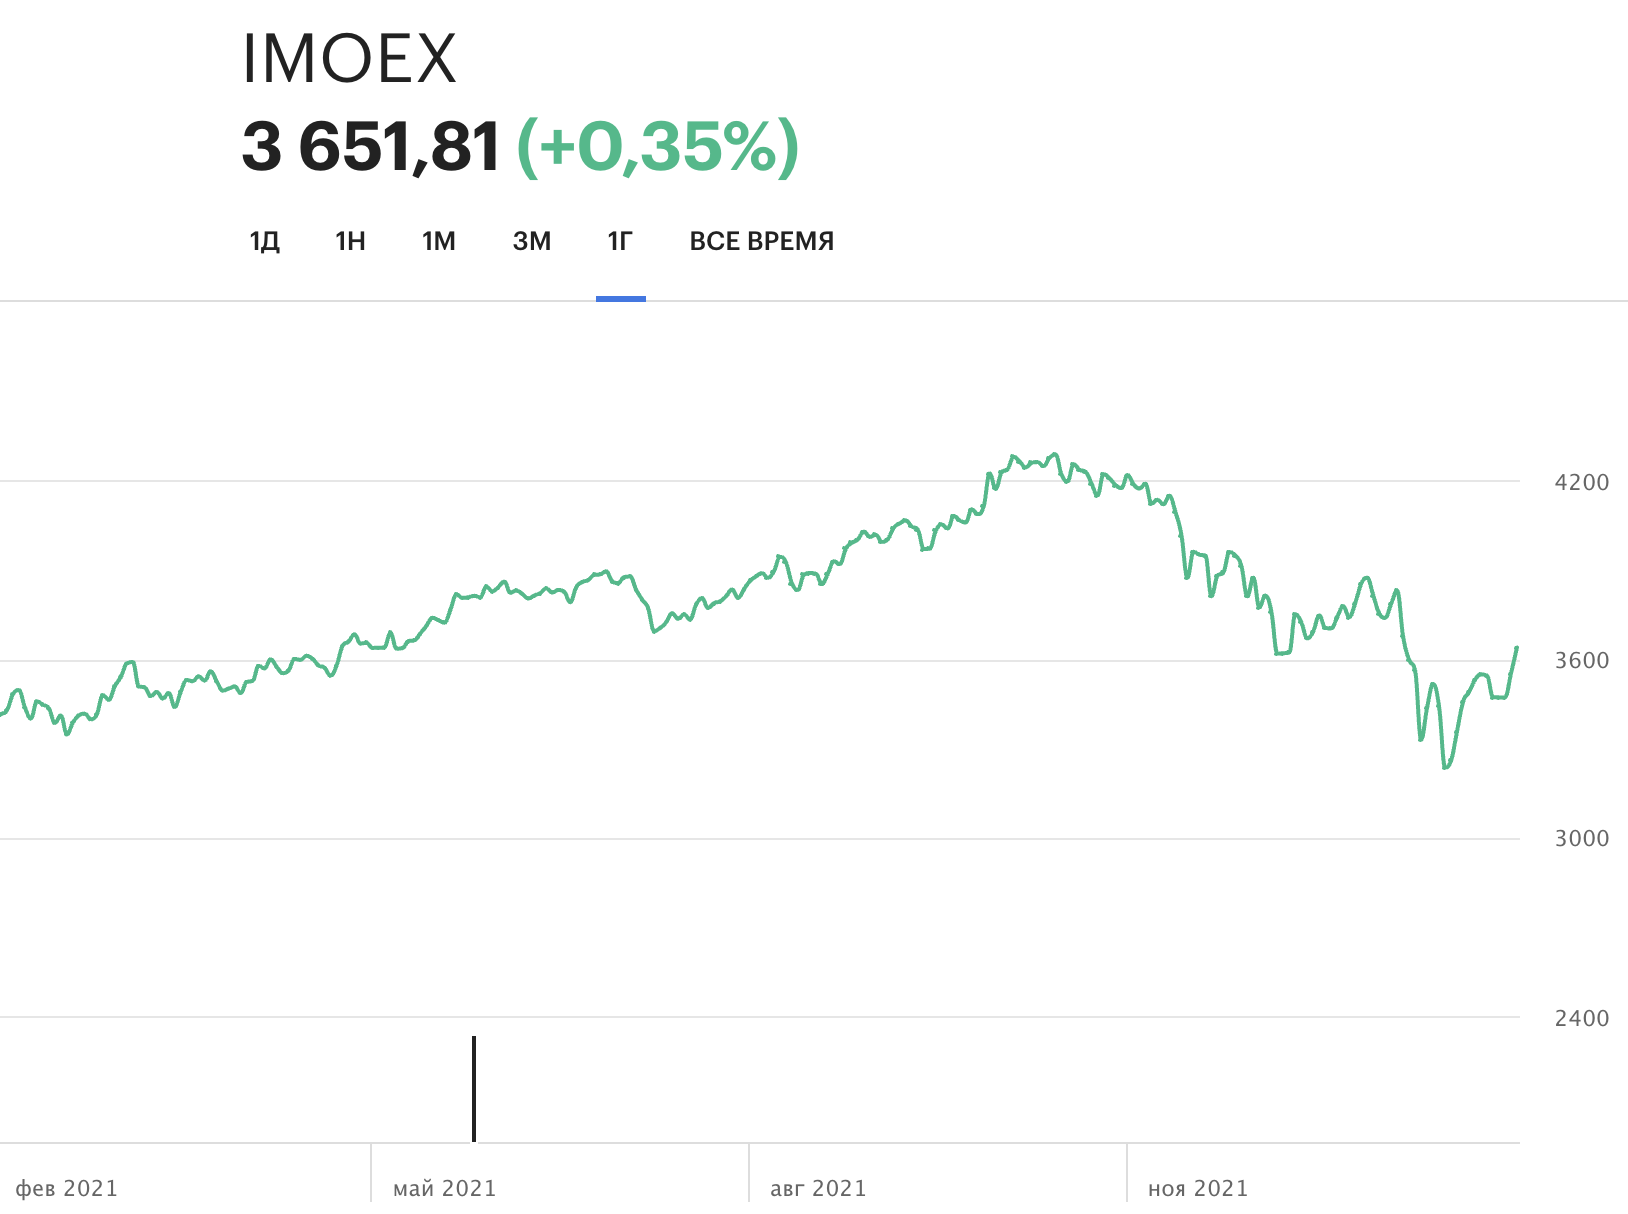Select the 1Н weekly range tab
The height and width of the screenshot is (1214, 1628).
click(x=350, y=241)
